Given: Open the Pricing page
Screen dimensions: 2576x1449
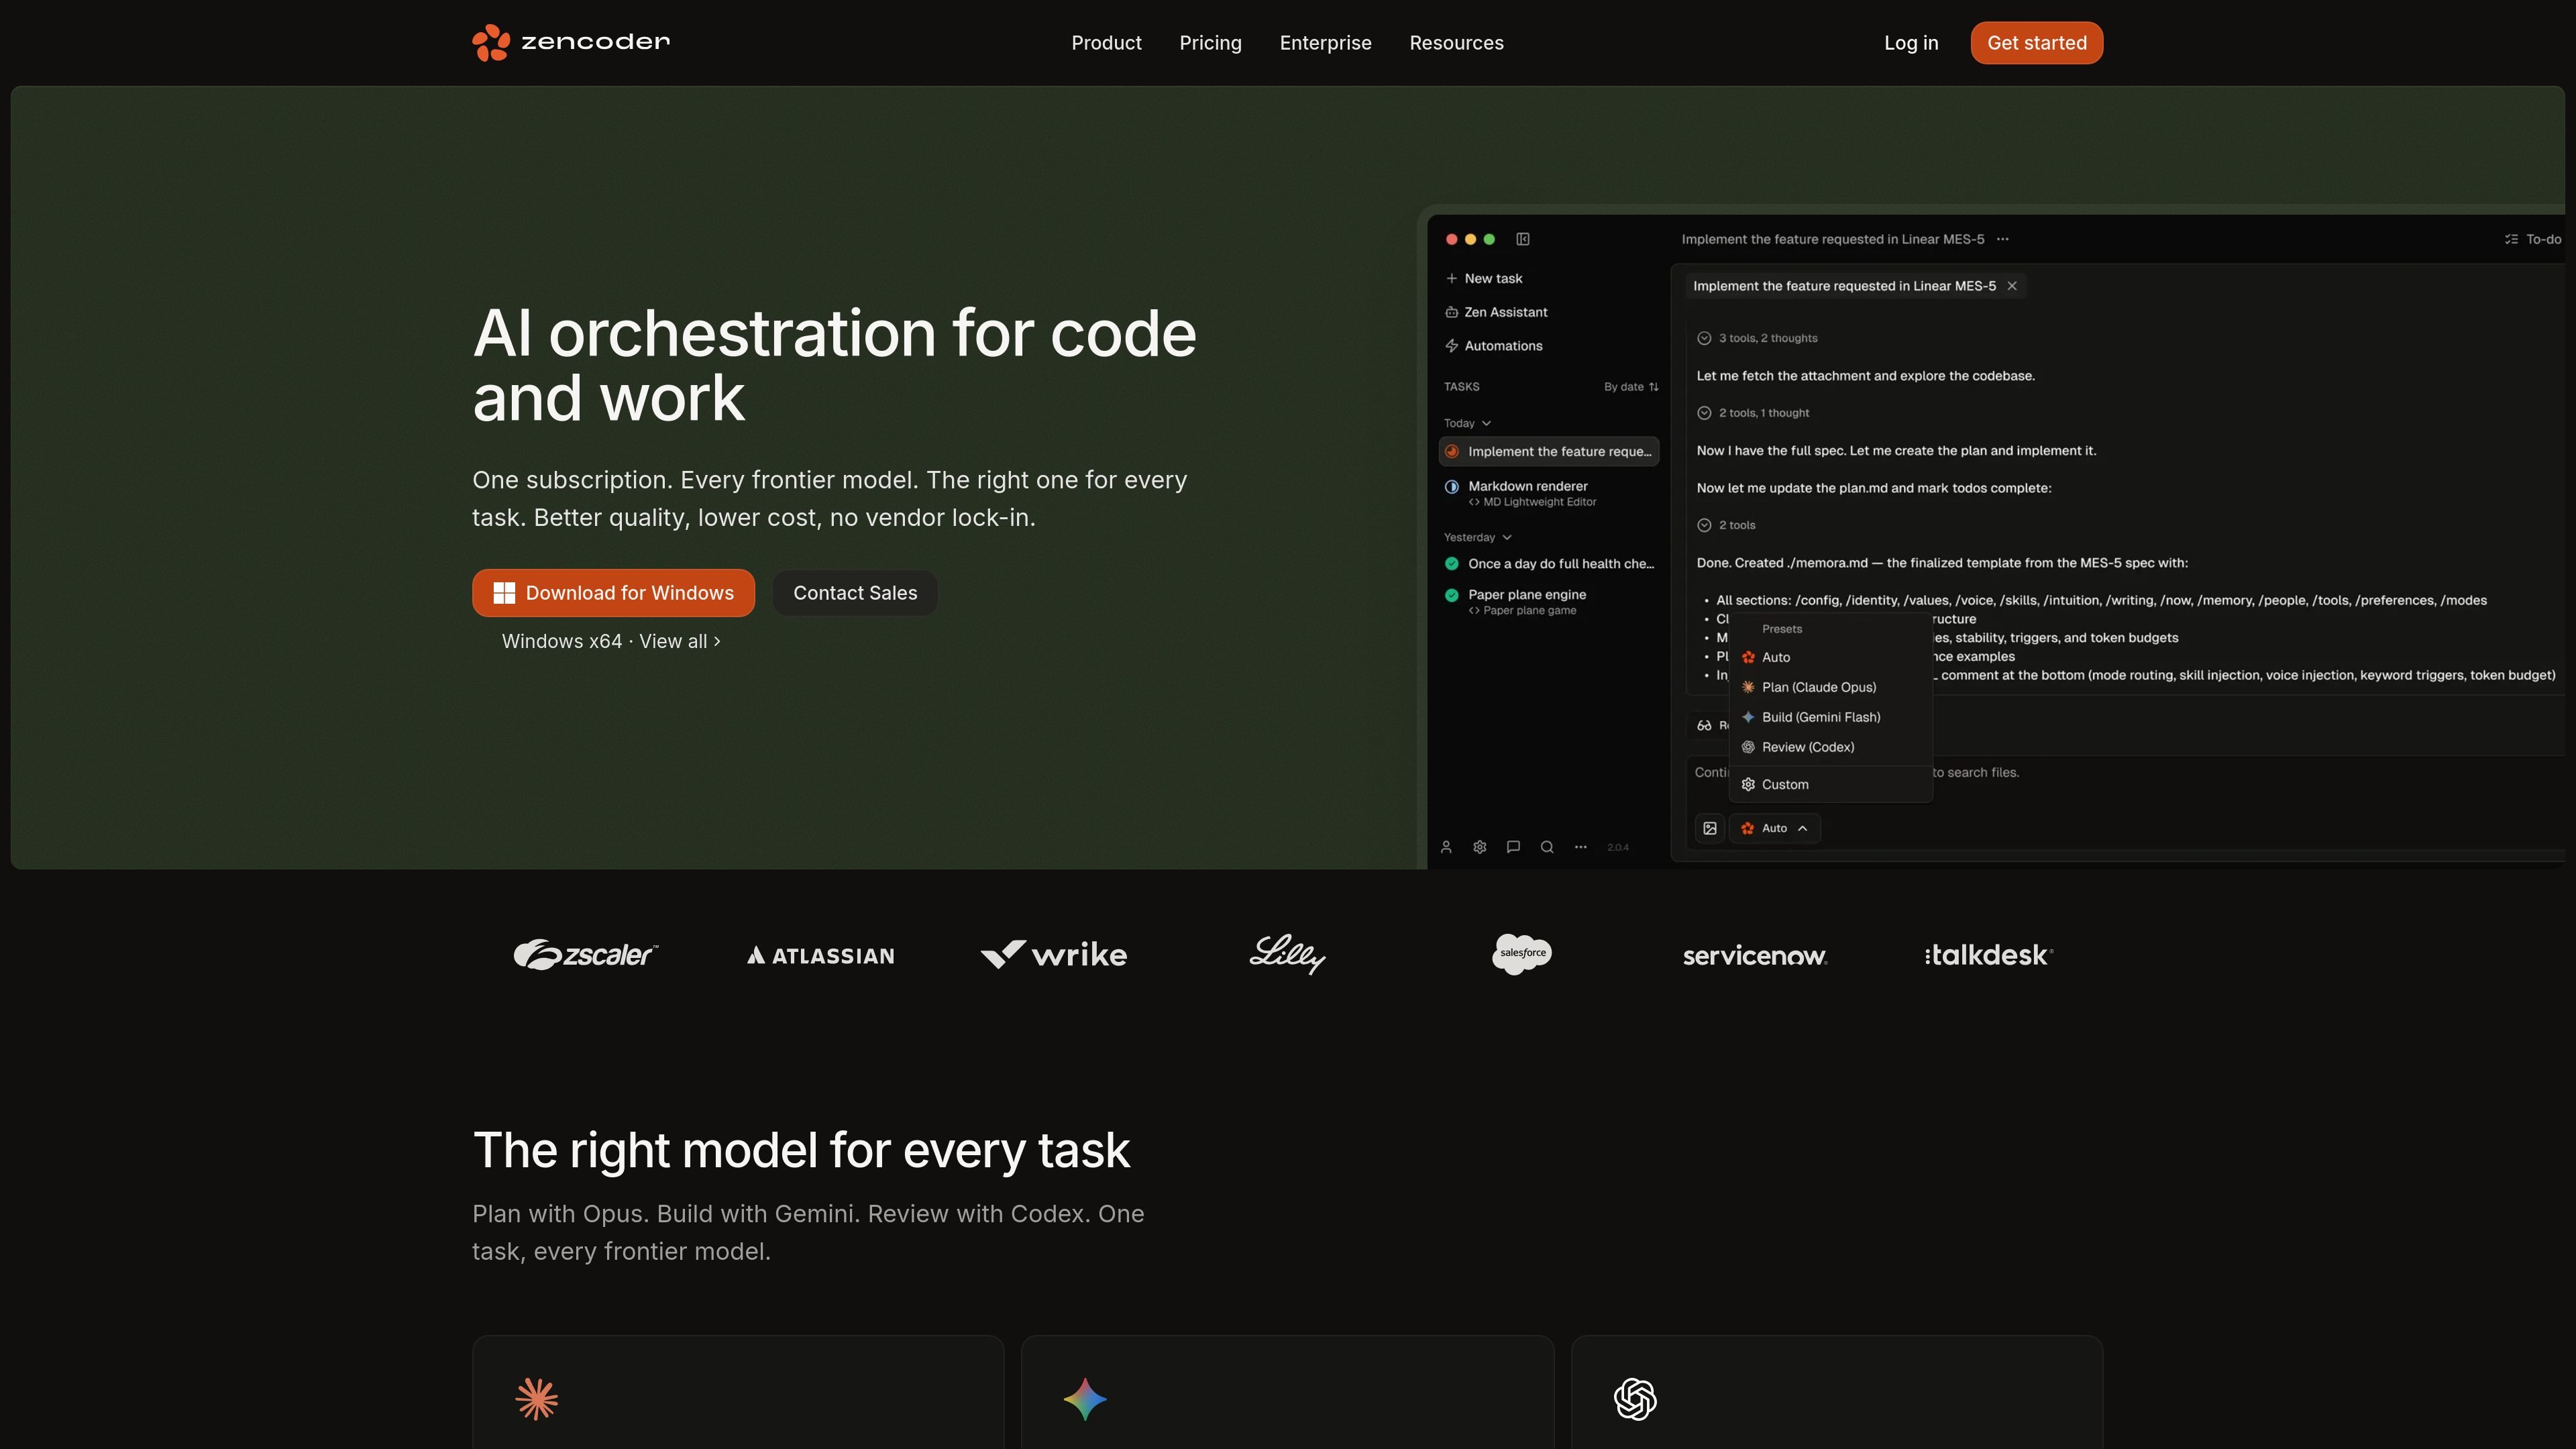Looking at the screenshot, I should [x=1210, y=43].
